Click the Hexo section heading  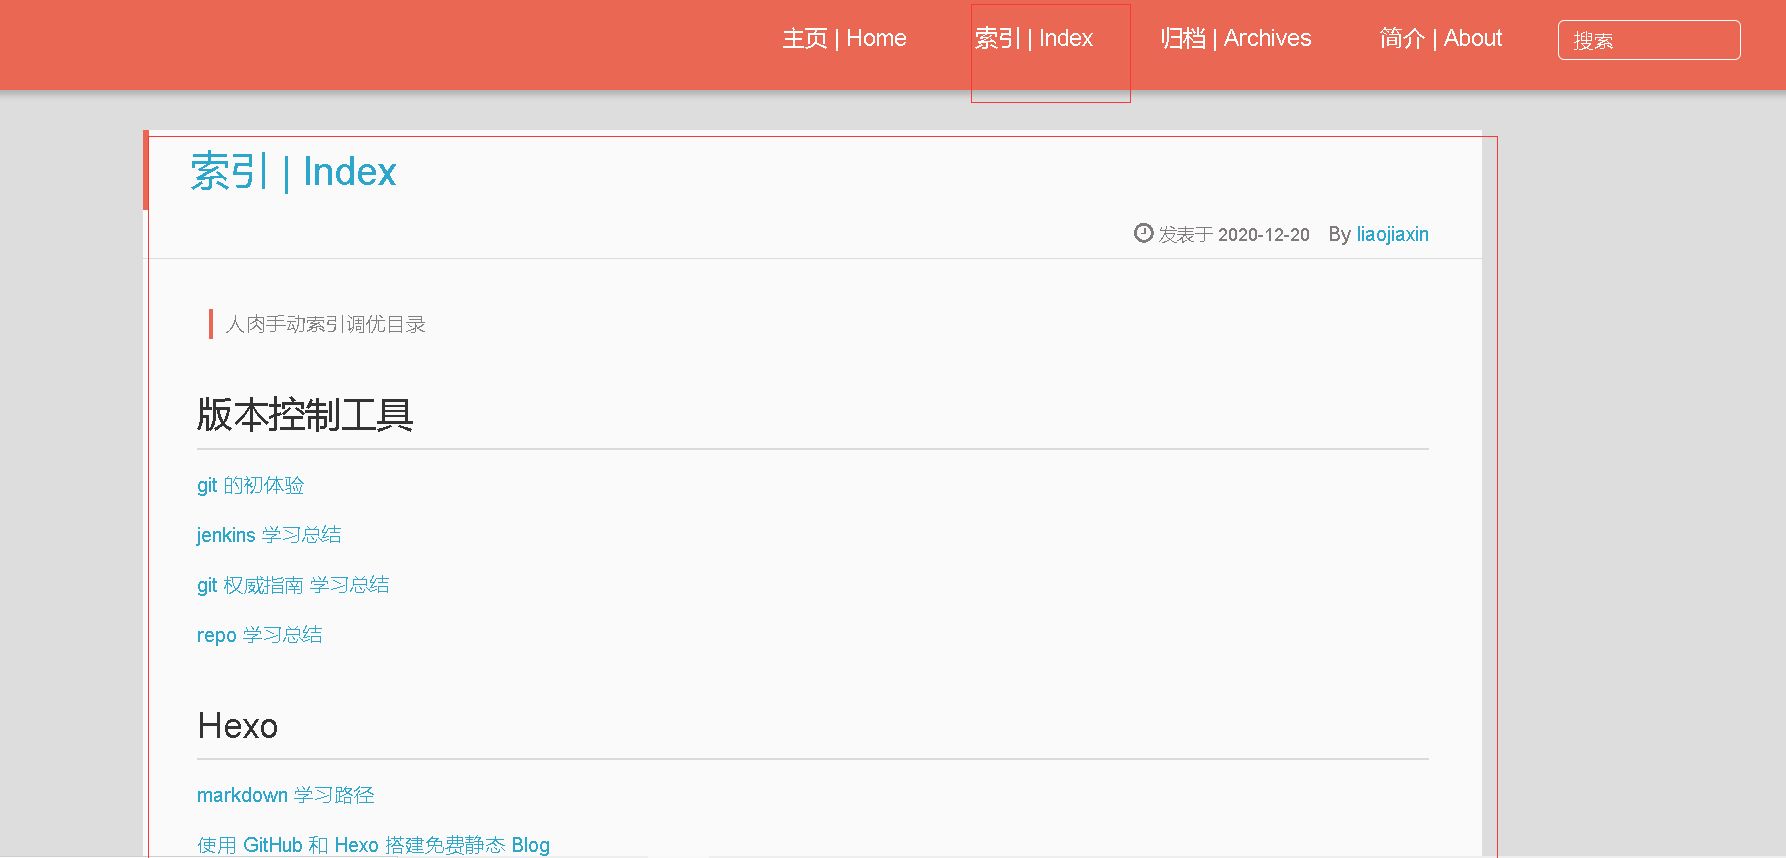tap(238, 726)
